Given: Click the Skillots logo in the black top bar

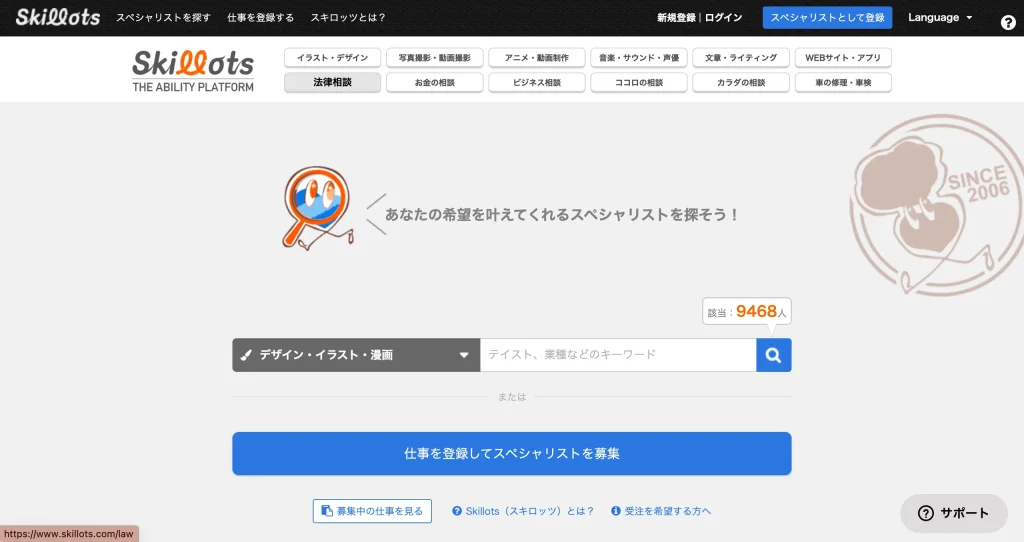Looking at the screenshot, I should coord(58,17).
